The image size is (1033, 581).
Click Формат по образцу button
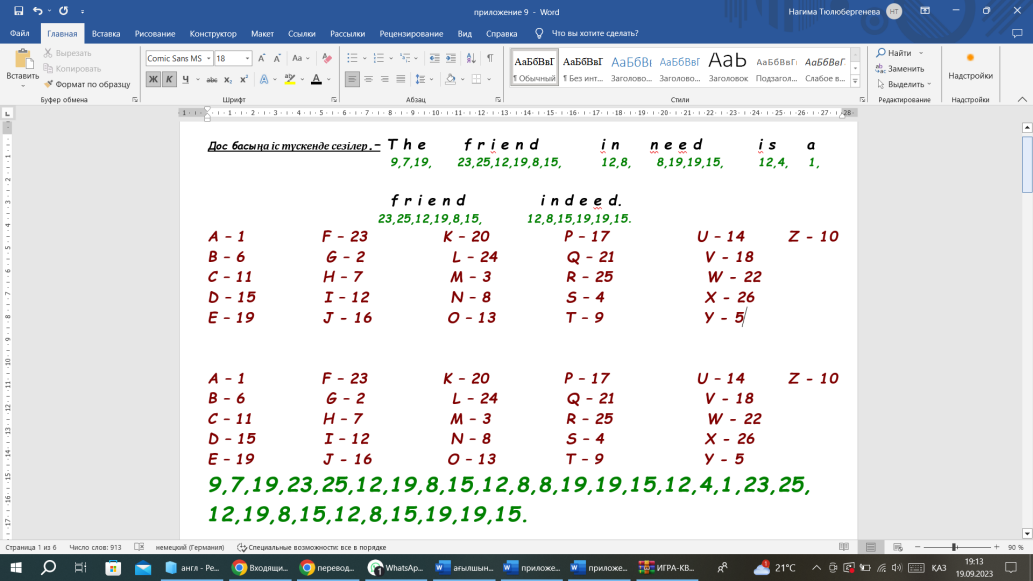(x=87, y=84)
